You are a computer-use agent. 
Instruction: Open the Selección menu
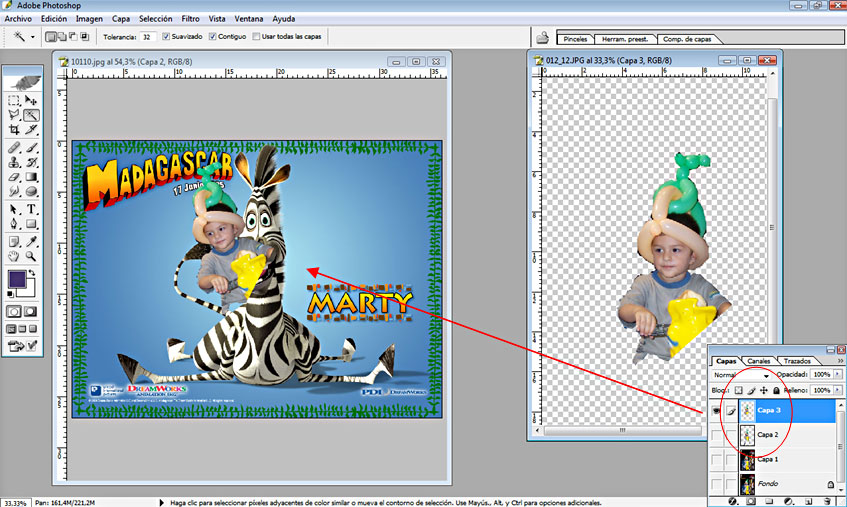pyautogui.click(x=156, y=19)
